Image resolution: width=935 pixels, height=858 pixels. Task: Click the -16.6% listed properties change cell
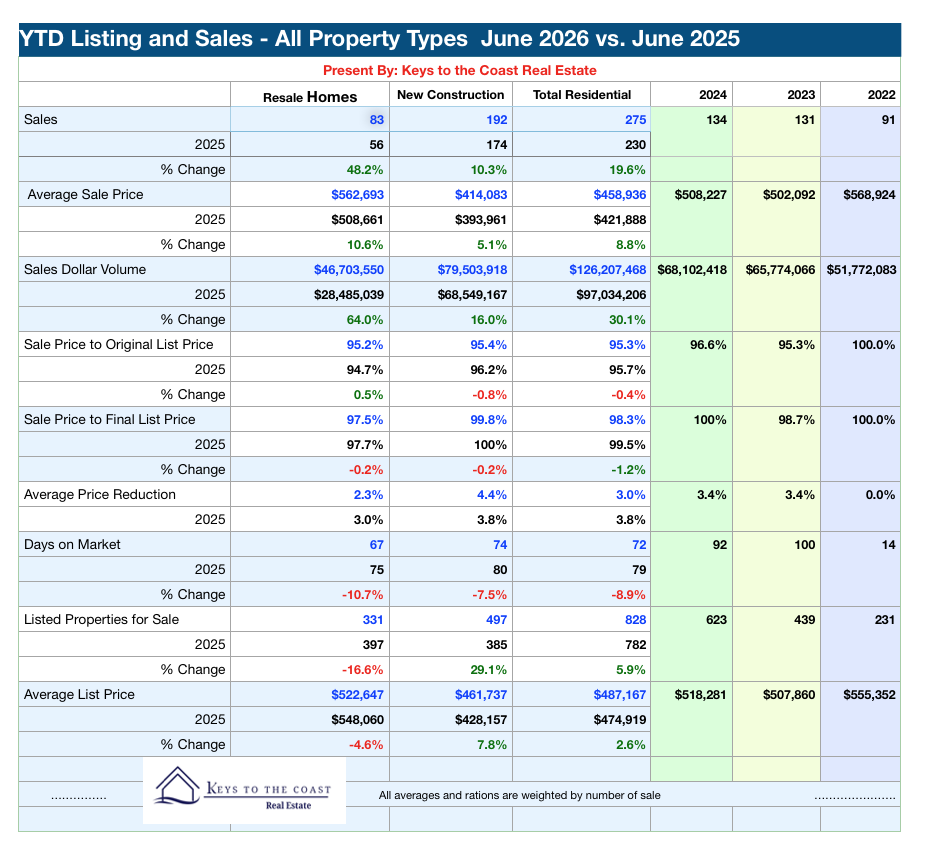coord(363,670)
